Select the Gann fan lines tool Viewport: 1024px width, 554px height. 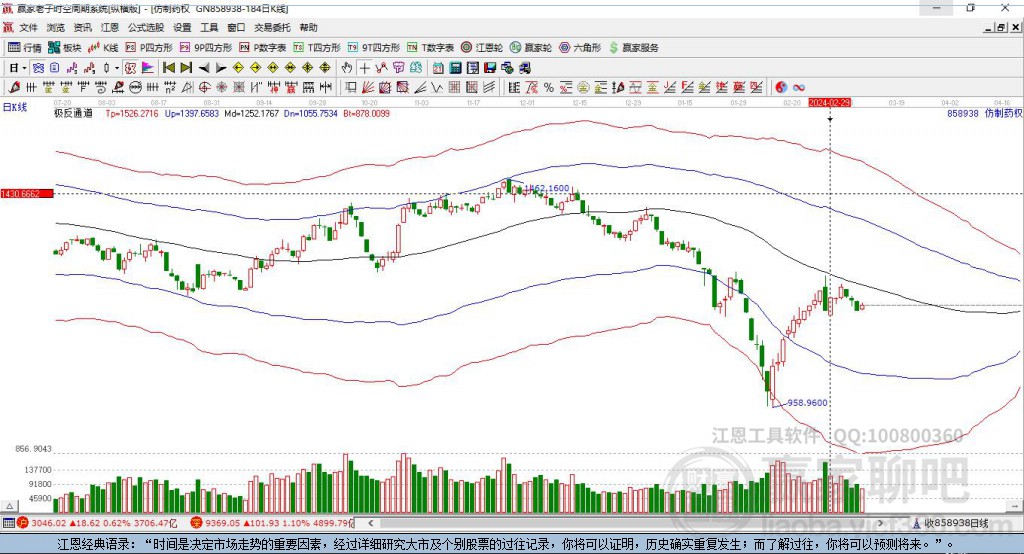click(367, 87)
